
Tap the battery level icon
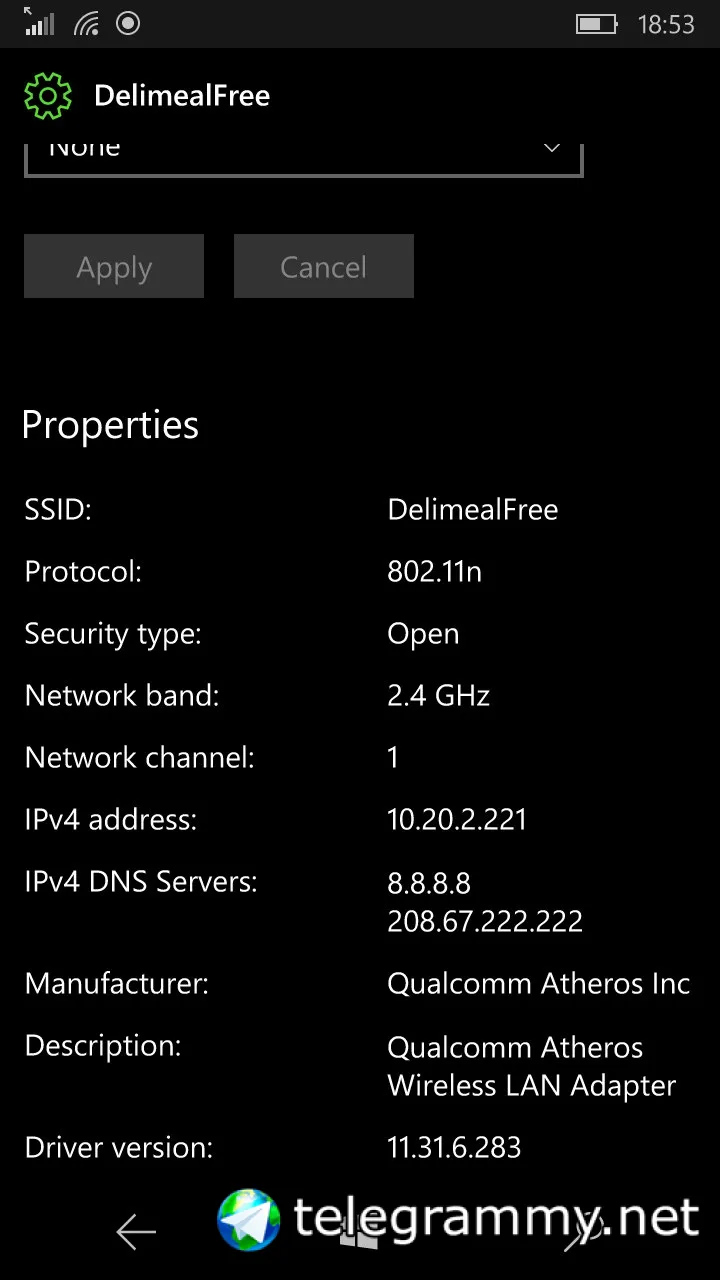[x=596, y=24]
